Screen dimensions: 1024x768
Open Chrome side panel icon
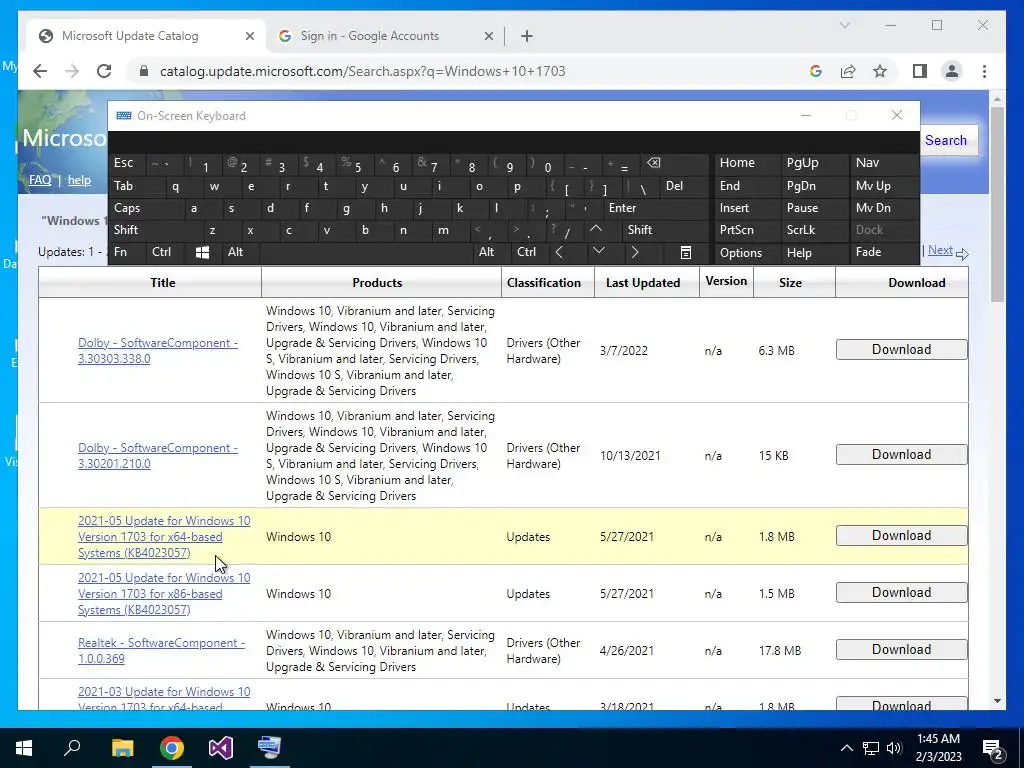point(920,71)
